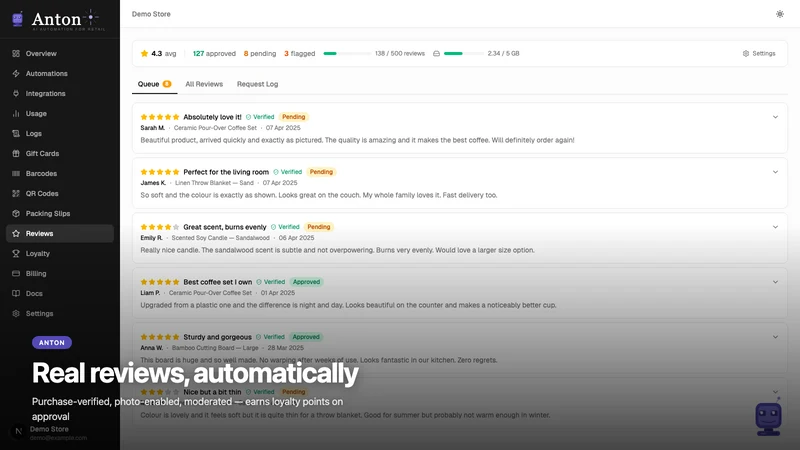Switch to the All Reviews tab

click(204, 84)
